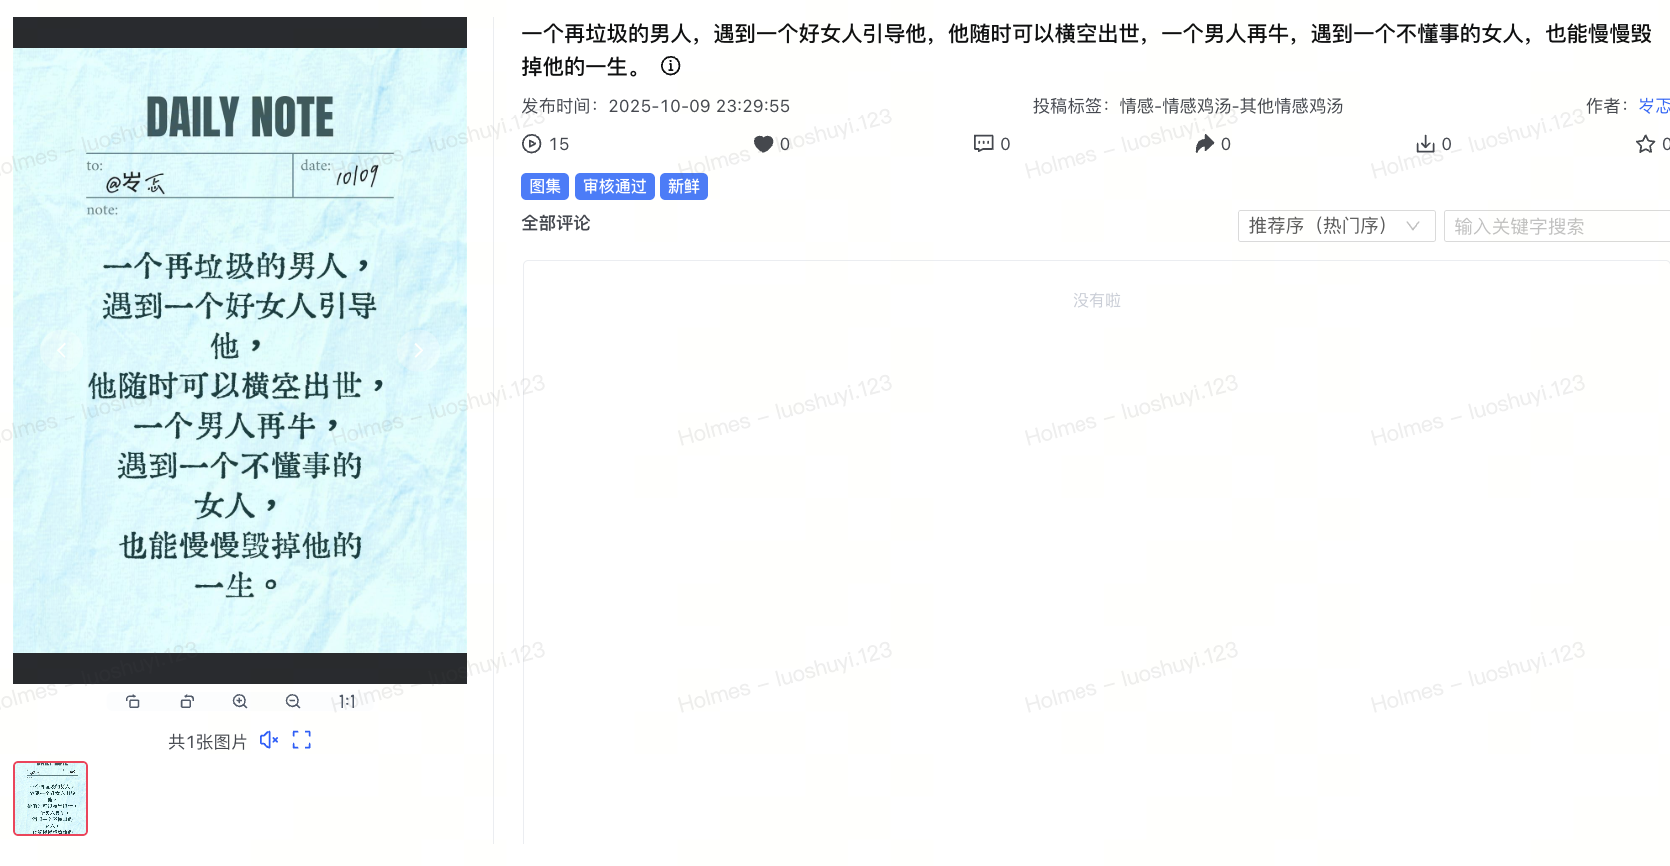Zoom in on the image
The image size is (1670, 866).
pyautogui.click(x=240, y=702)
